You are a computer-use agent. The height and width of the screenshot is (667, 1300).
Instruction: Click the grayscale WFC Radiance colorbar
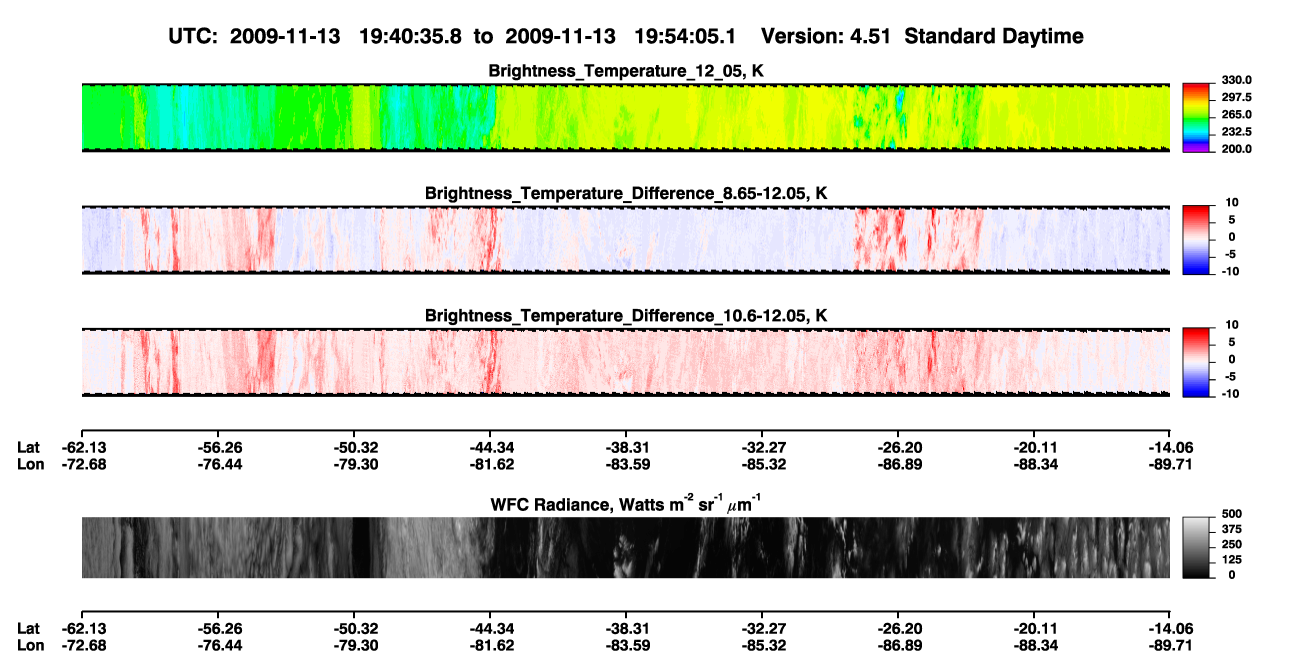pos(1196,547)
